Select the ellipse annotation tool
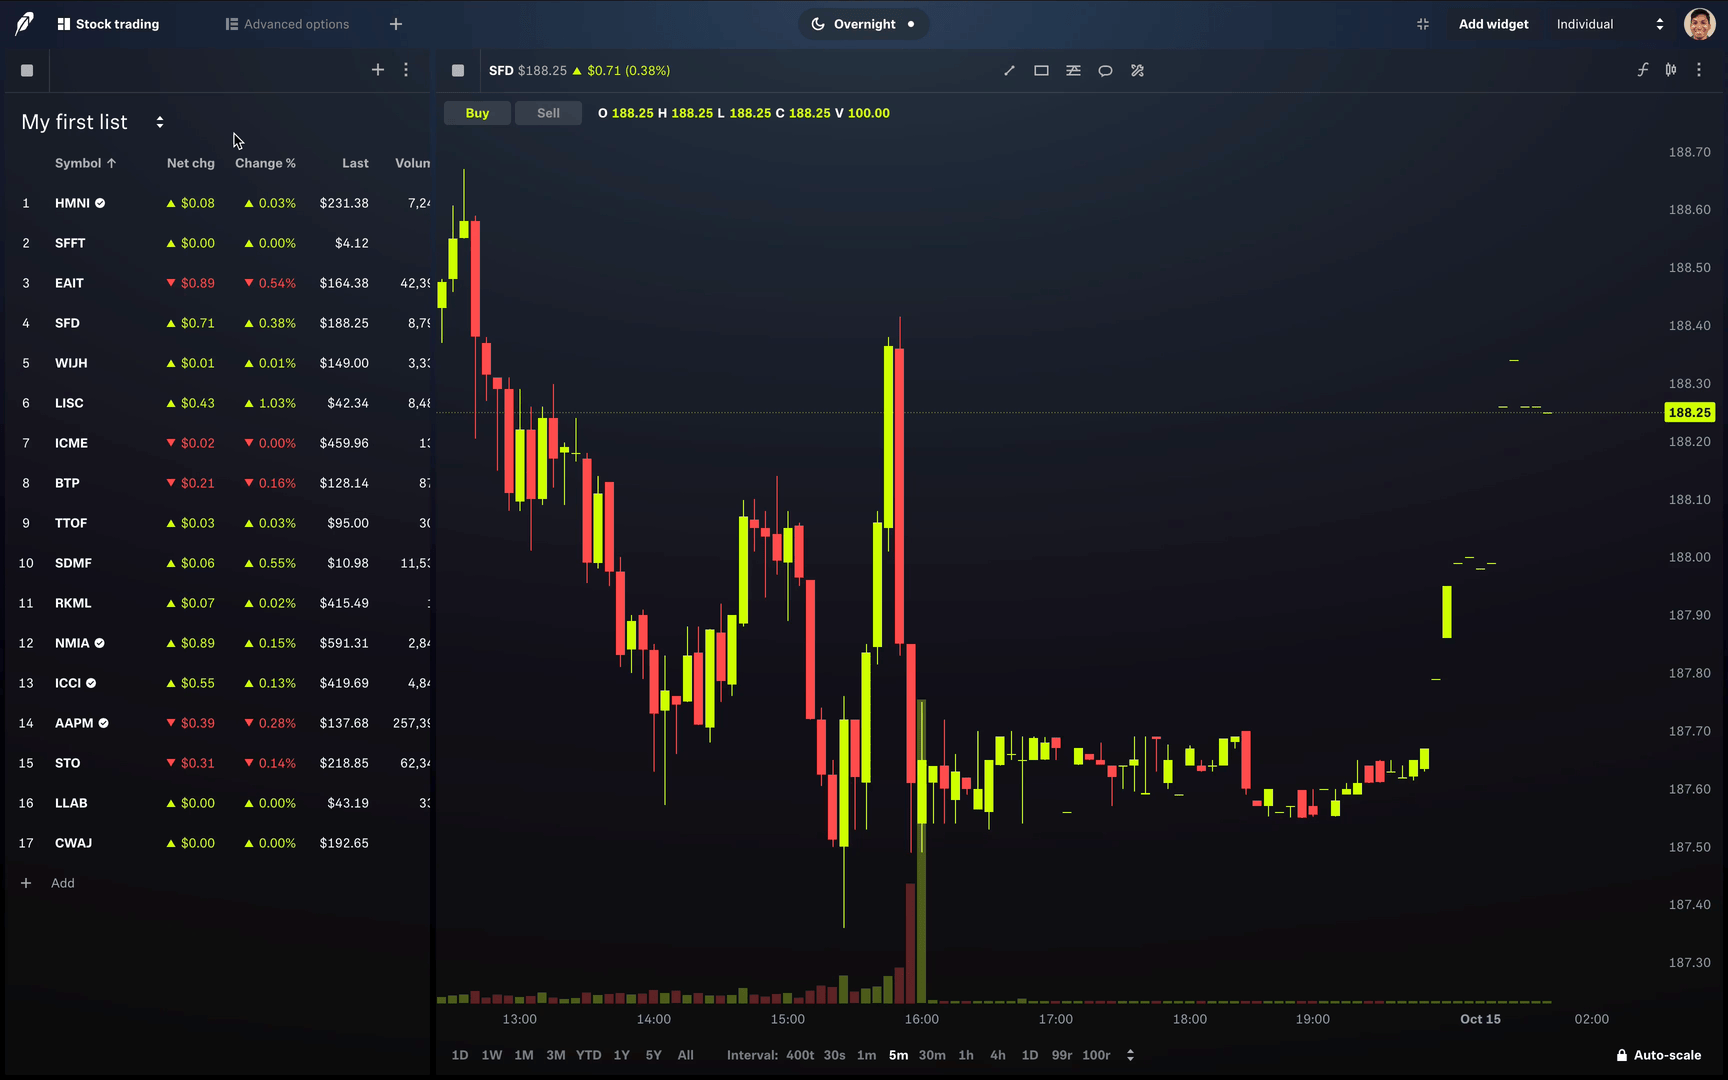The image size is (1728, 1080). [1105, 71]
